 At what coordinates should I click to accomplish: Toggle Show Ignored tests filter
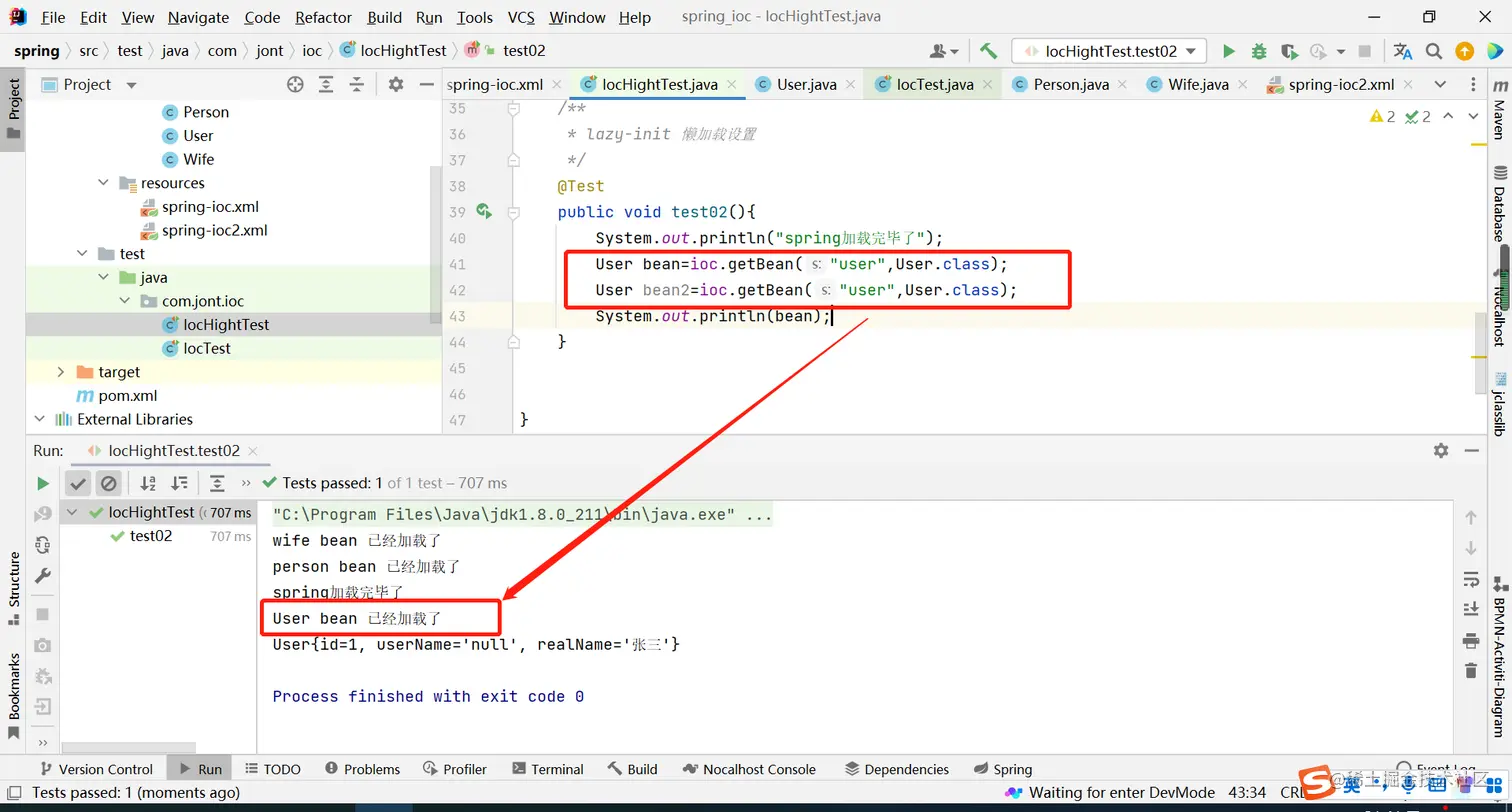coord(108,484)
